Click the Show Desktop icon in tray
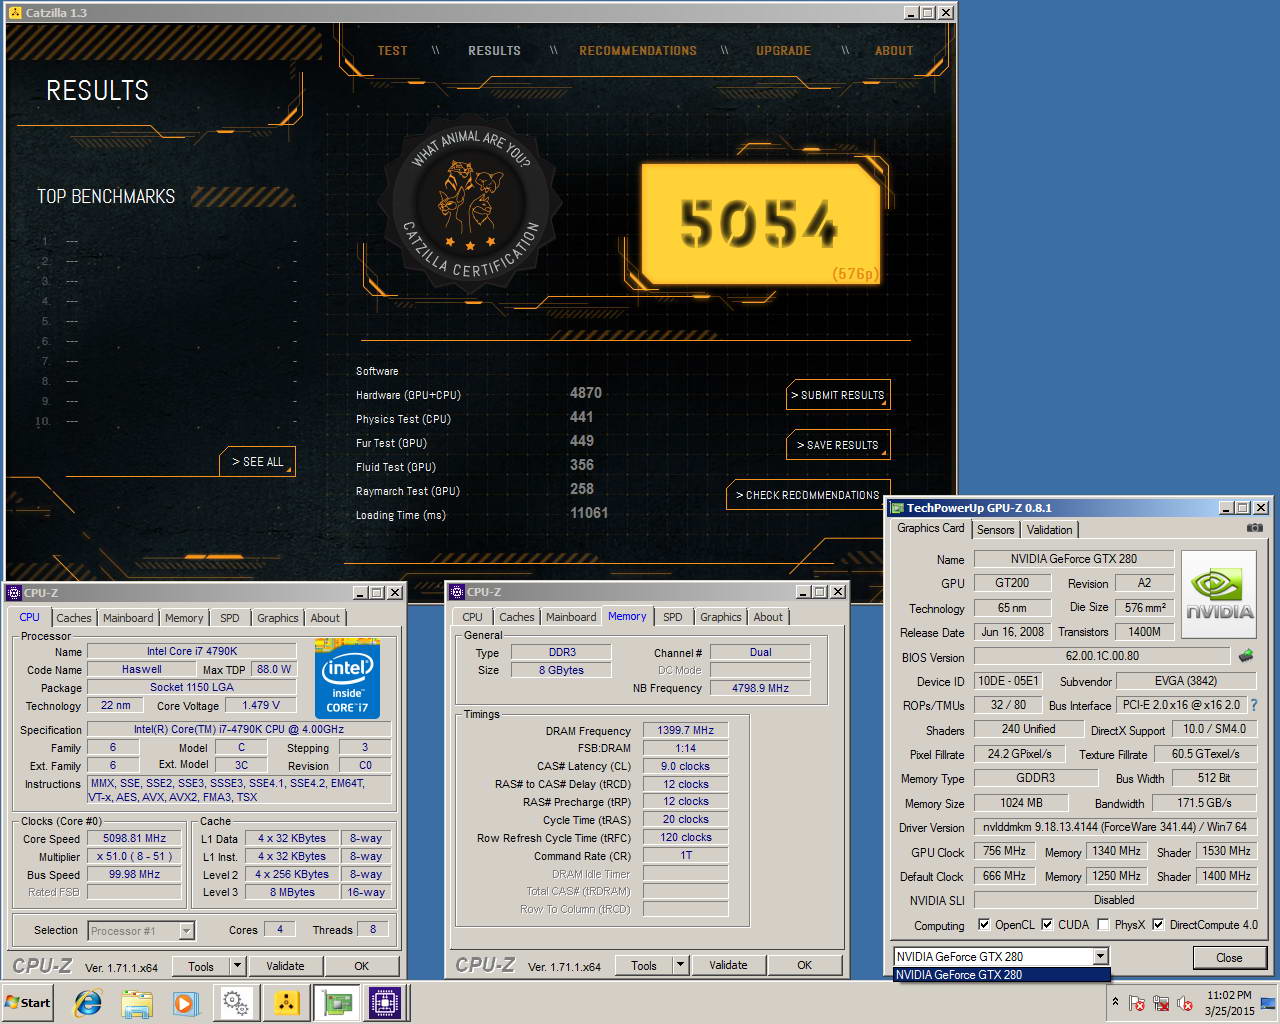 pyautogui.click(x=1270, y=1002)
